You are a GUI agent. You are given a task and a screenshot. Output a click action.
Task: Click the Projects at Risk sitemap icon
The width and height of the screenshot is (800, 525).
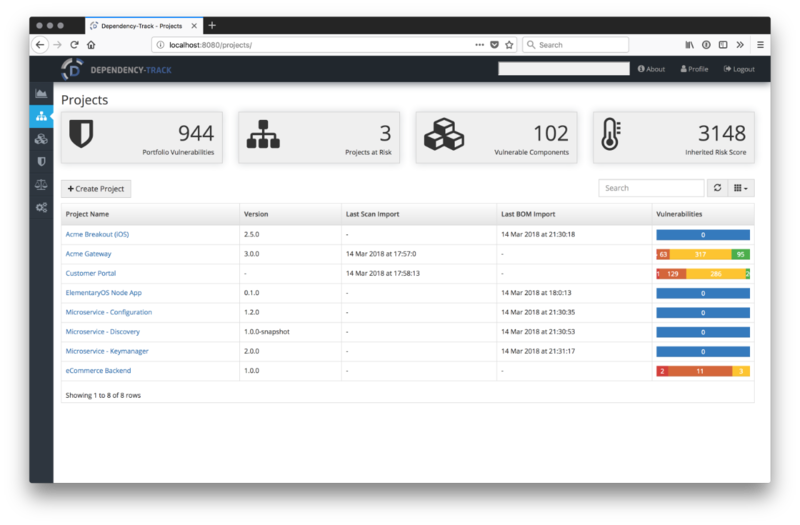263,134
